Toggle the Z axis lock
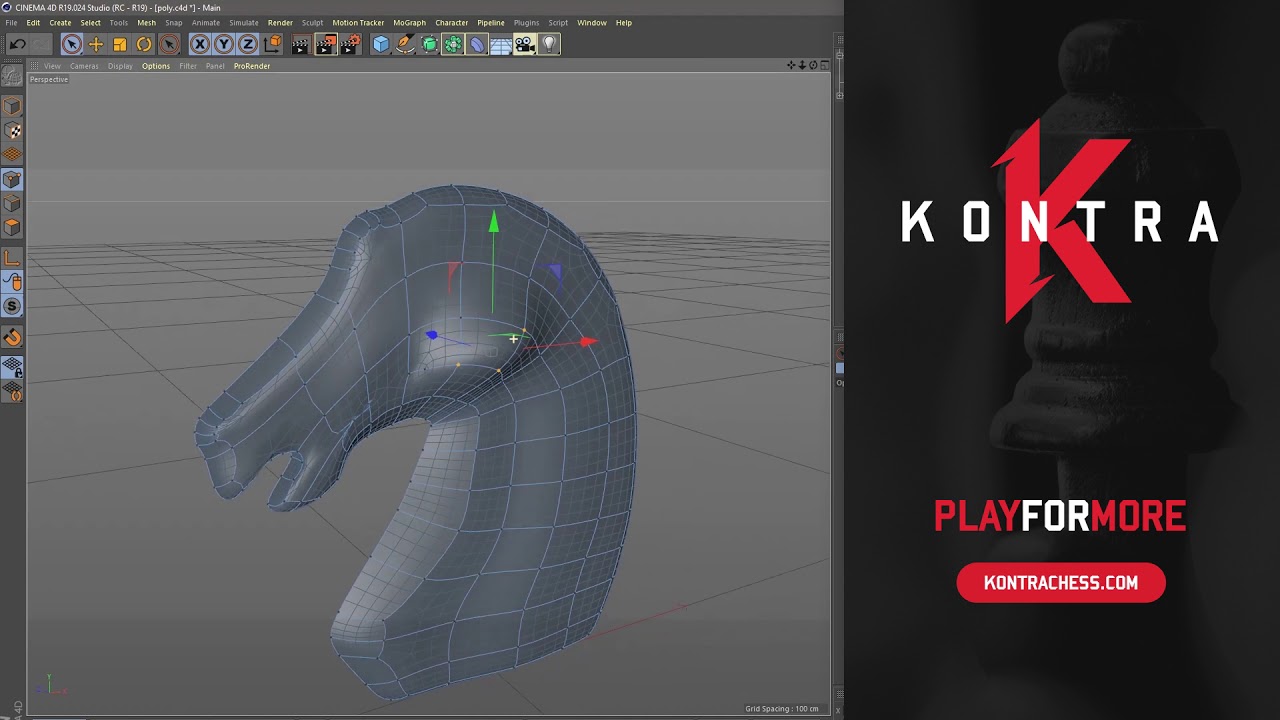Screen dimensions: 1280x720 point(247,44)
